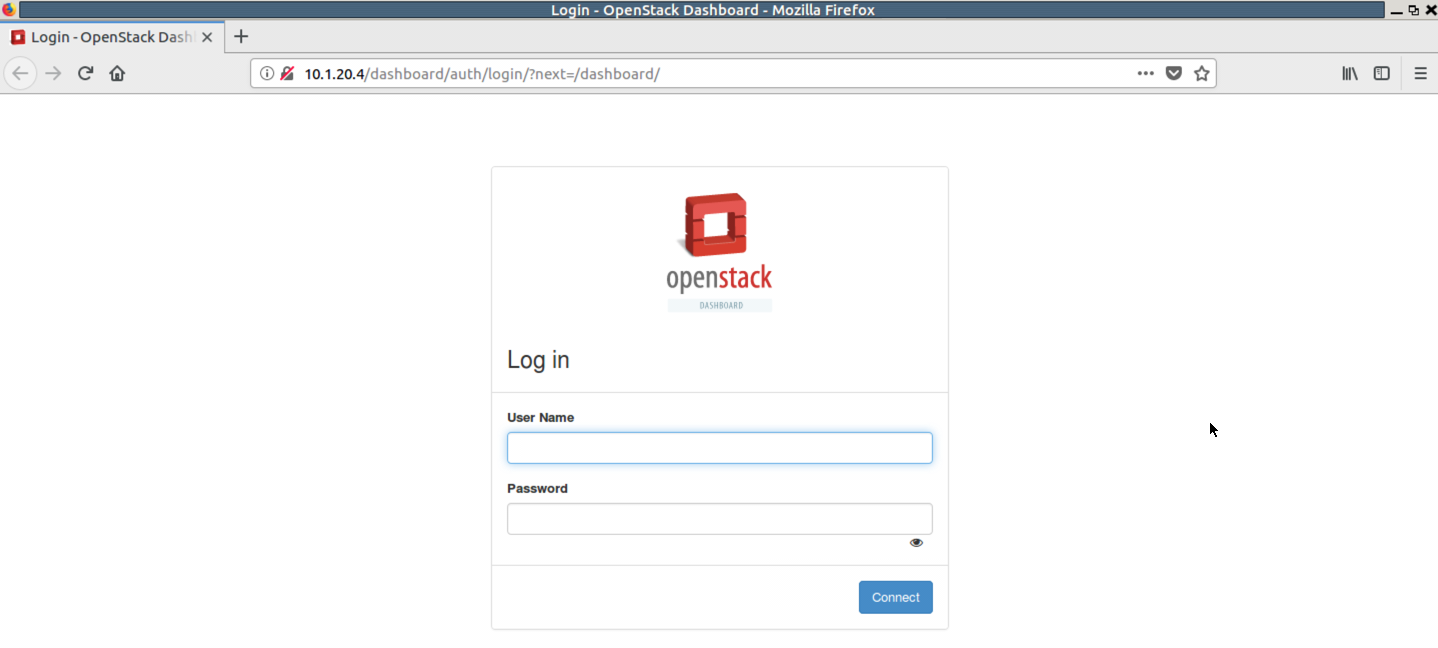Viewport: 1438px width, 648px height.
Task: Click the User Name input field
Action: (720, 448)
